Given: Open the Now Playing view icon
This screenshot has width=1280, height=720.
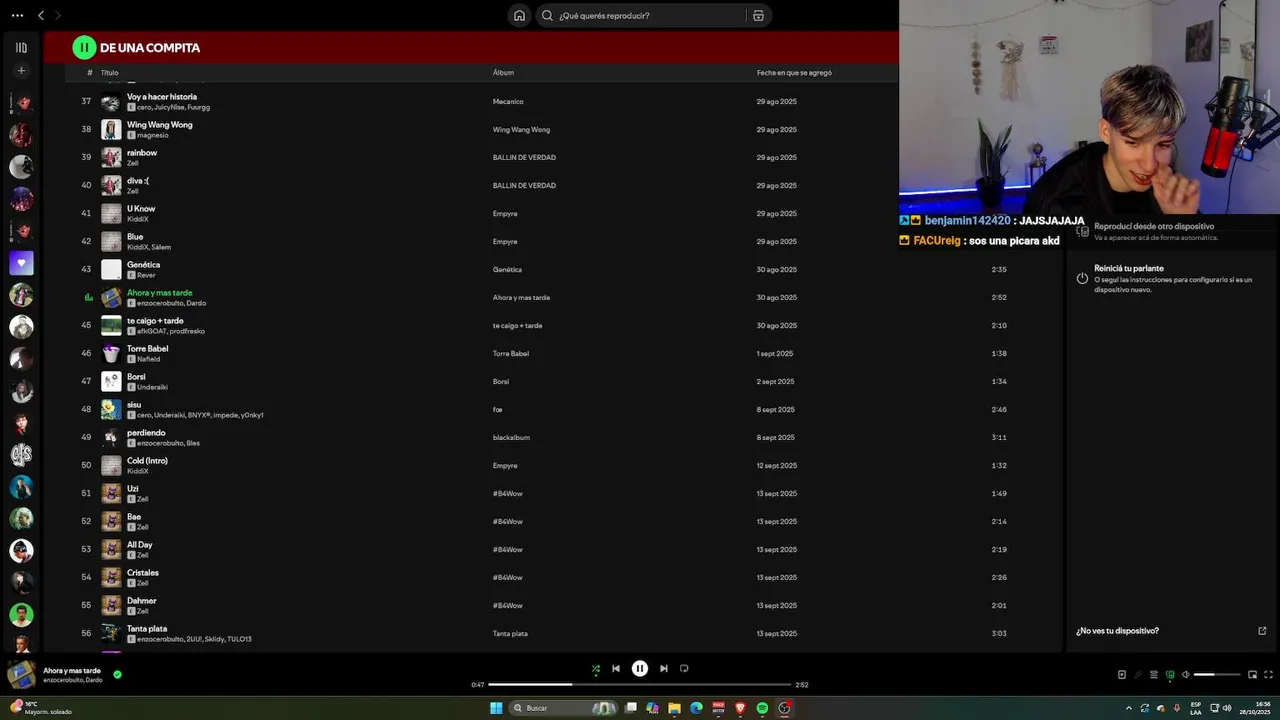Looking at the screenshot, I should click(1121, 675).
